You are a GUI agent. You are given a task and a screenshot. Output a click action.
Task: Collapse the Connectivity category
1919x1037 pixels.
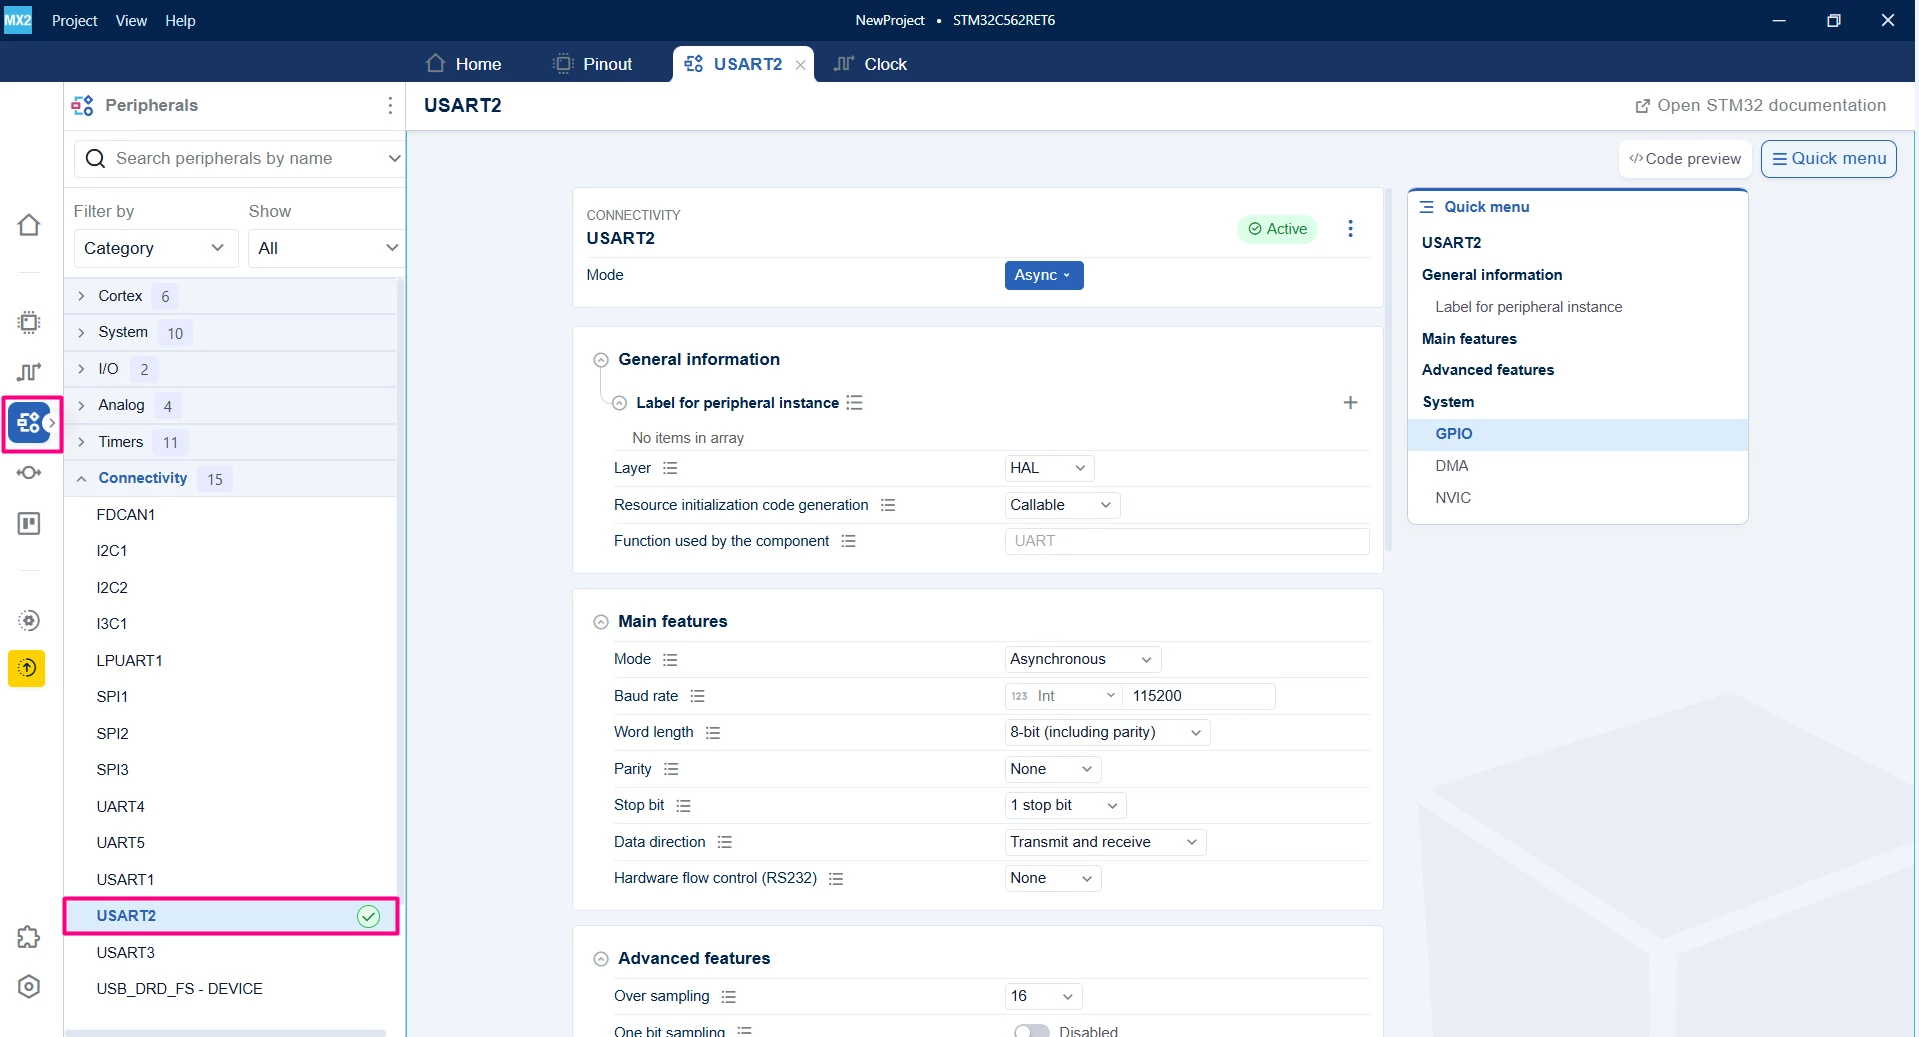(x=81, y=479)
